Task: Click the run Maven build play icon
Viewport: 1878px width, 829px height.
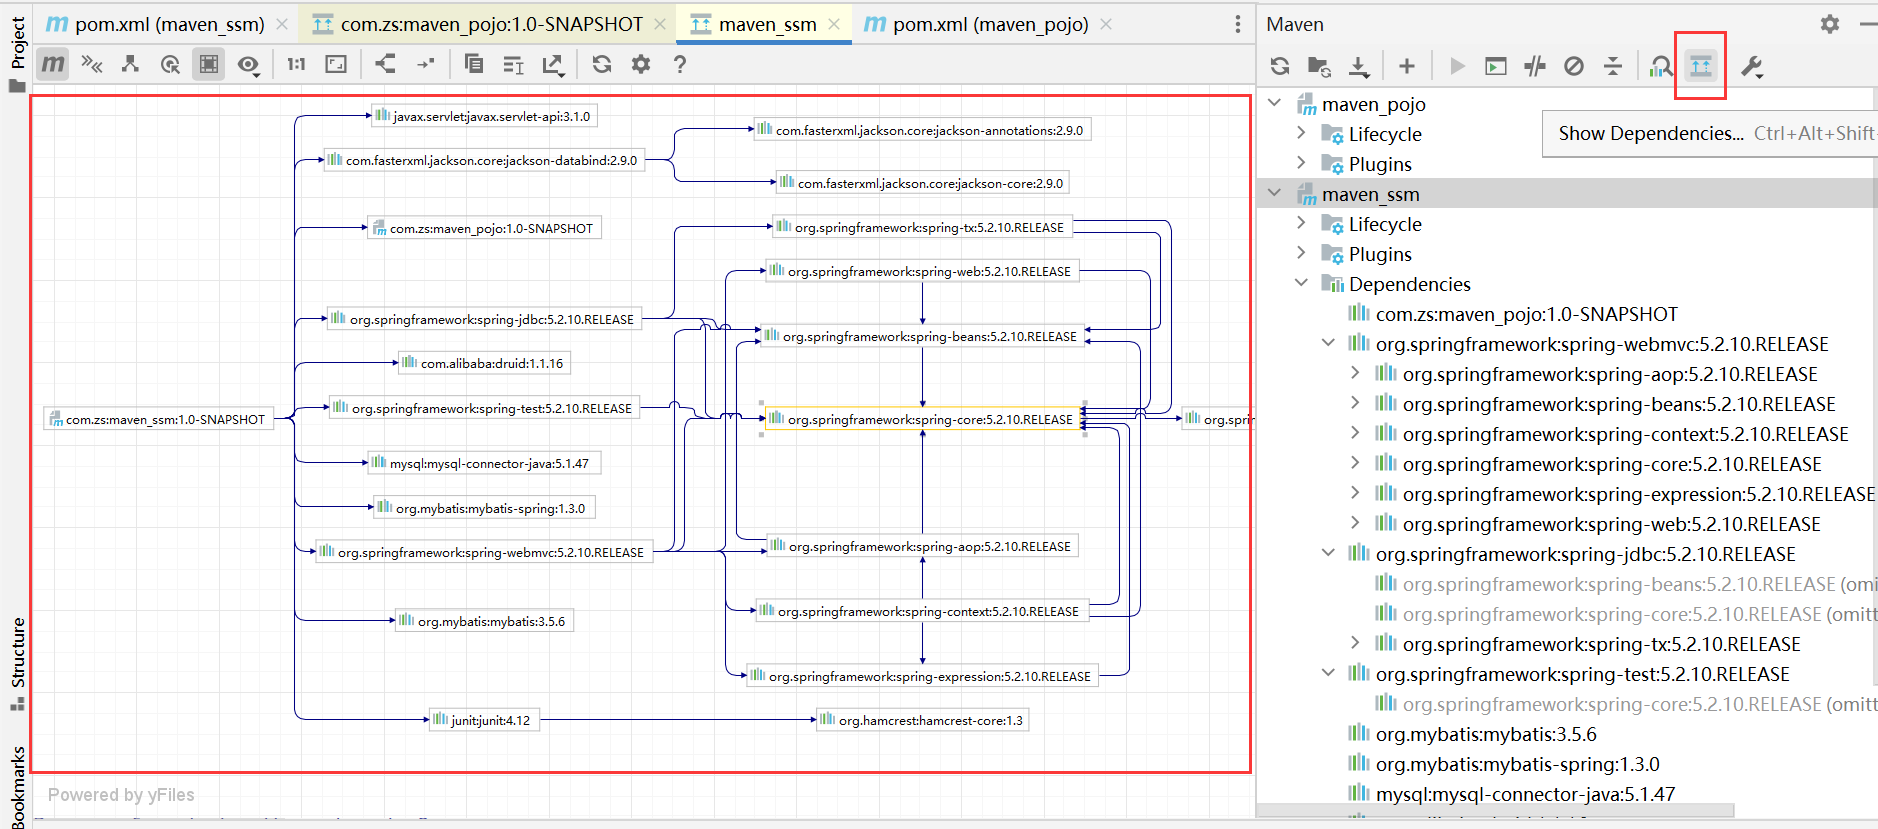Action: (1457, 66)
